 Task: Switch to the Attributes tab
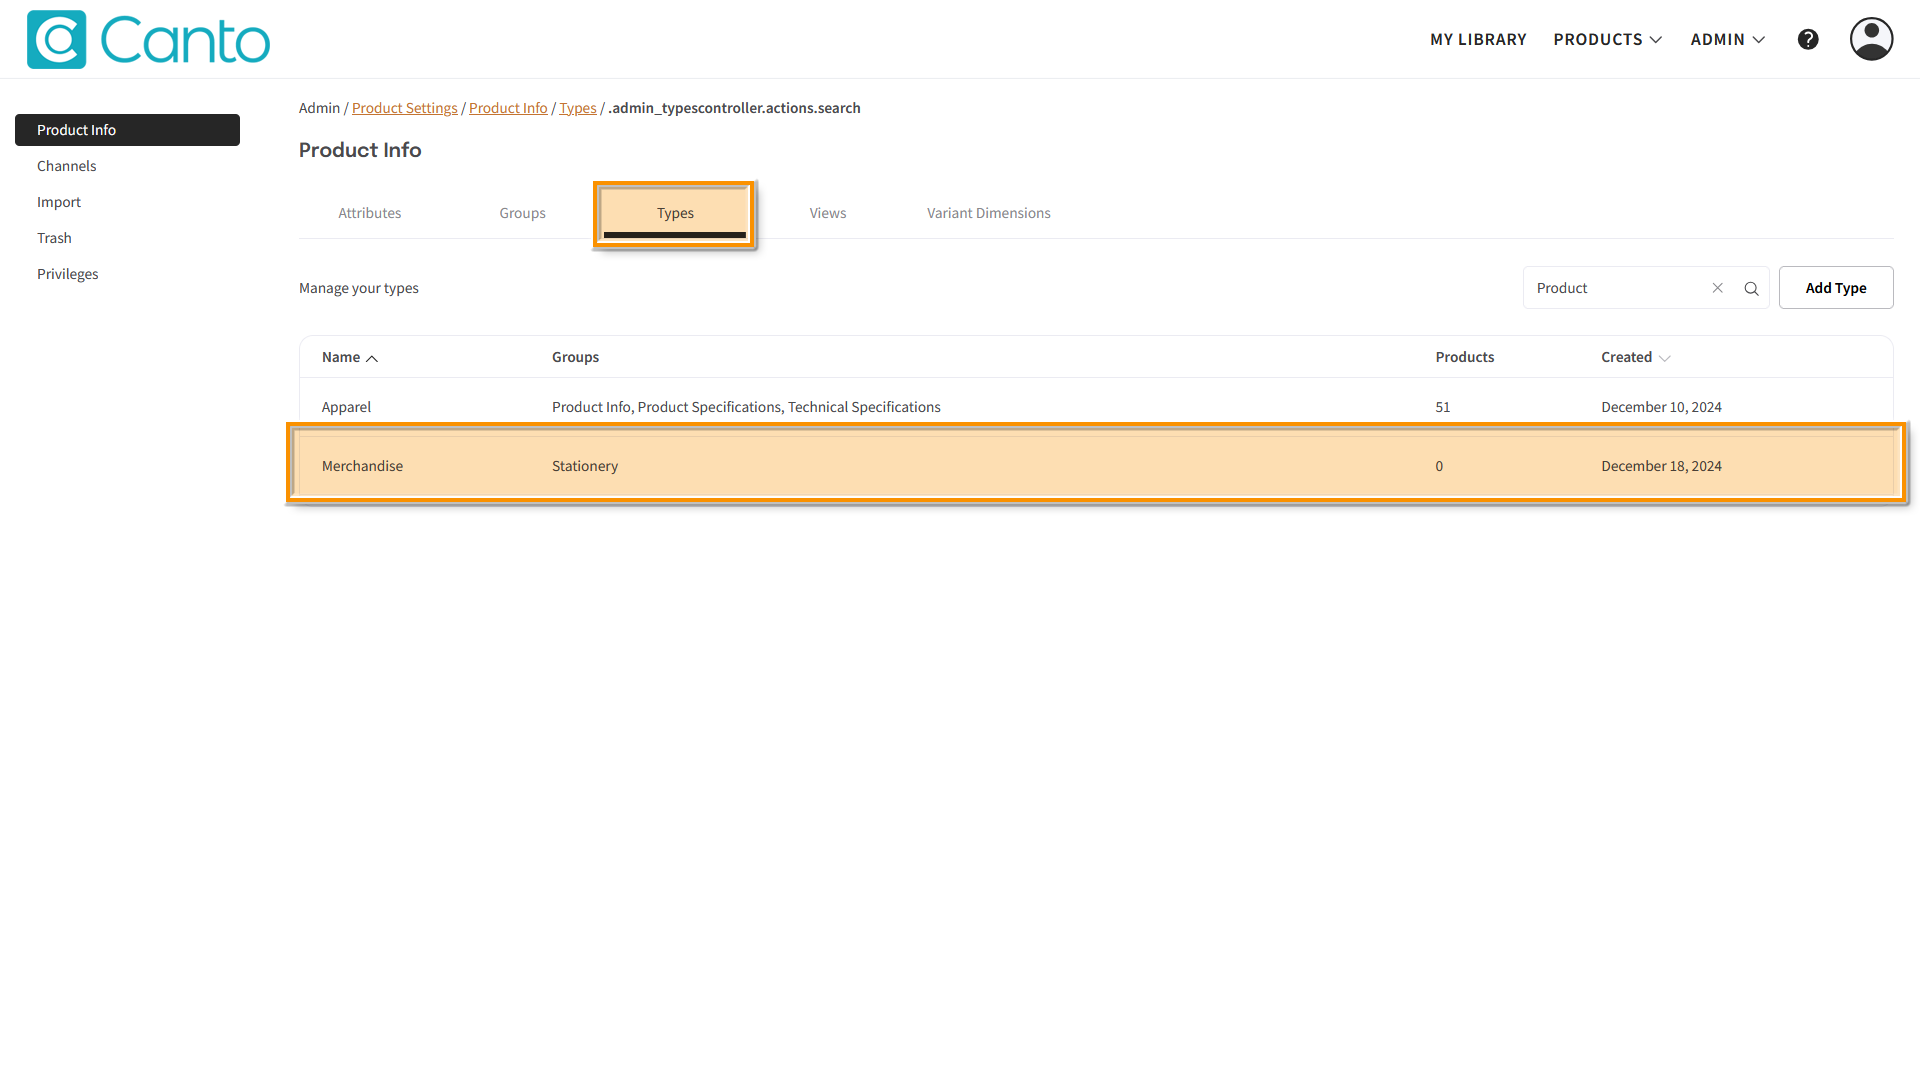[x=369, y=213]
